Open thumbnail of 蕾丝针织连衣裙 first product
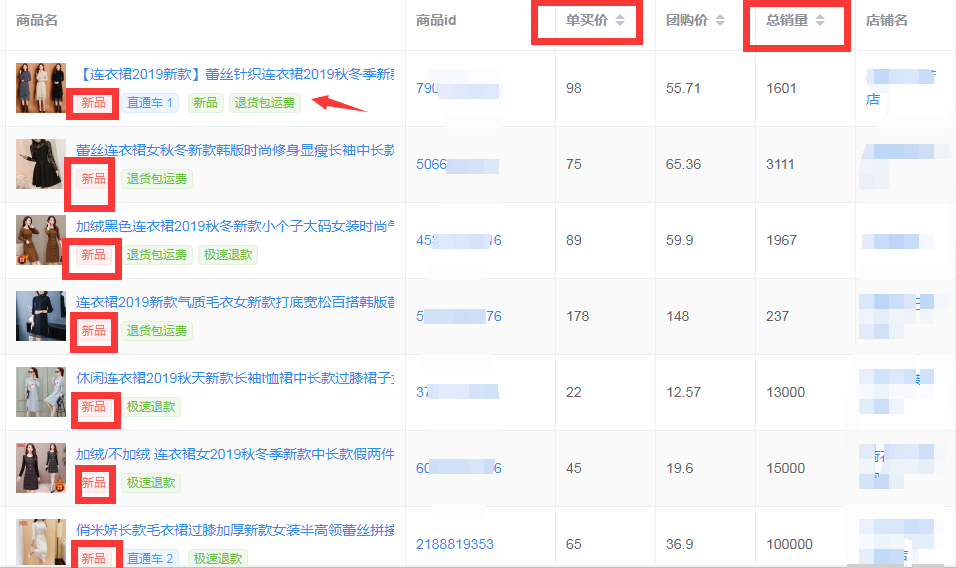956x568 pixels. pyautogui.click(x=40, y=88)
